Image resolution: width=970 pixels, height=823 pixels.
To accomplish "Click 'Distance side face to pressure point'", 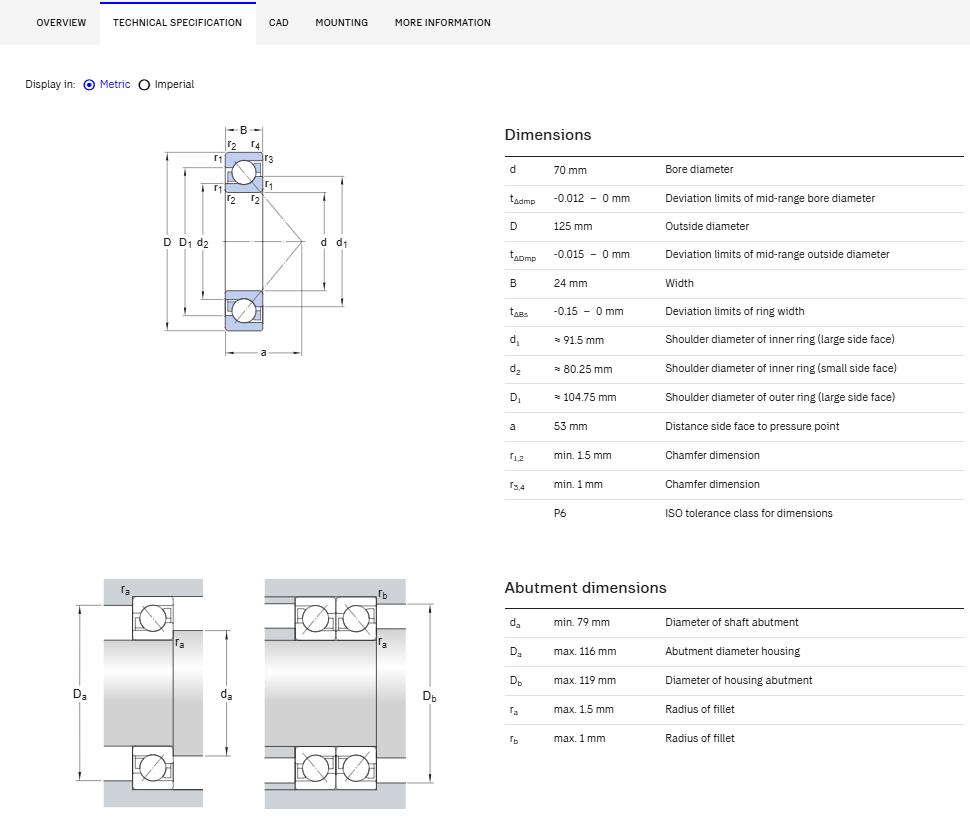I will pyautogui.click(x=752, y=426).
